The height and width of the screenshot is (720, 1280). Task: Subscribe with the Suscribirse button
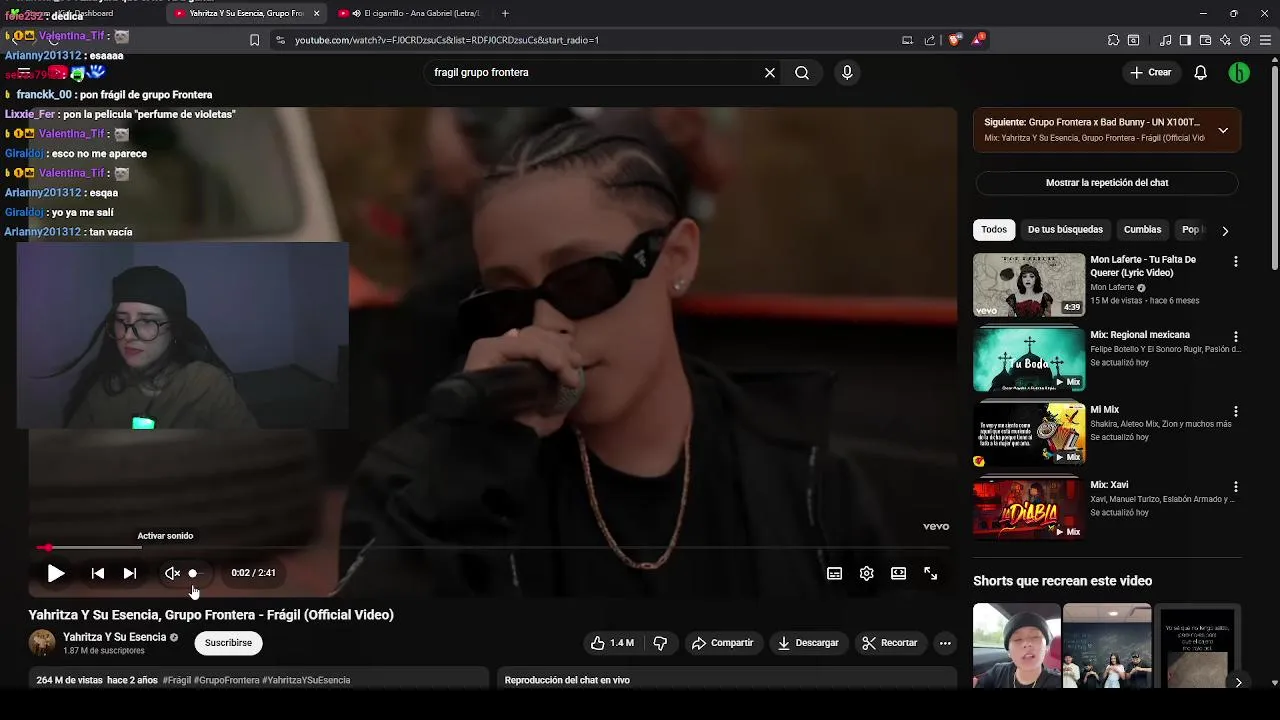tap(228, 643)
